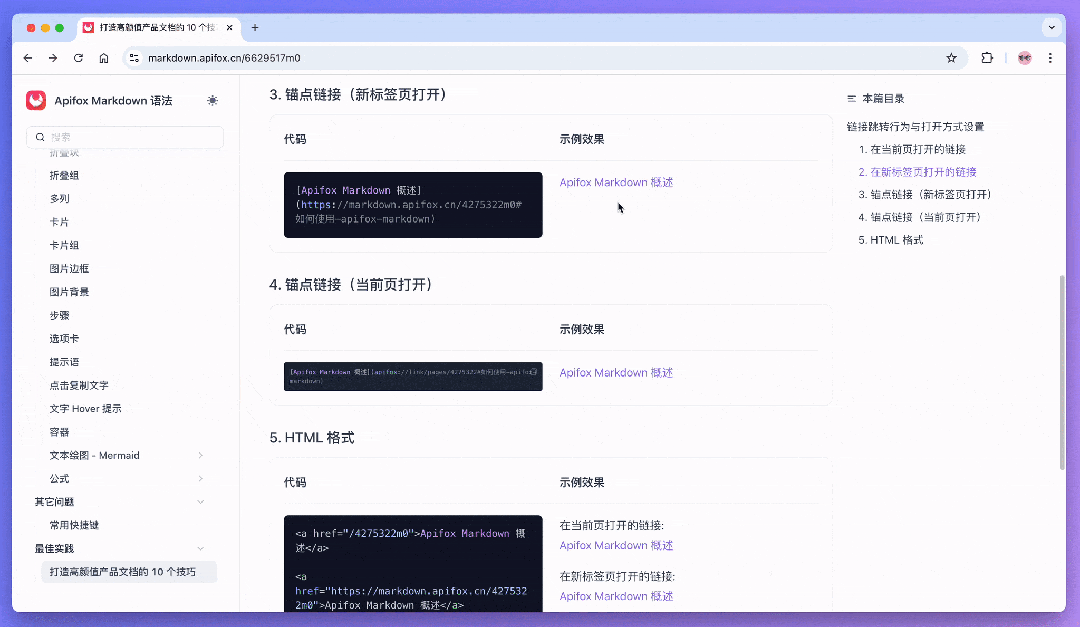
Task: Reload the page with the refresh icon
Action: [79, 58]
